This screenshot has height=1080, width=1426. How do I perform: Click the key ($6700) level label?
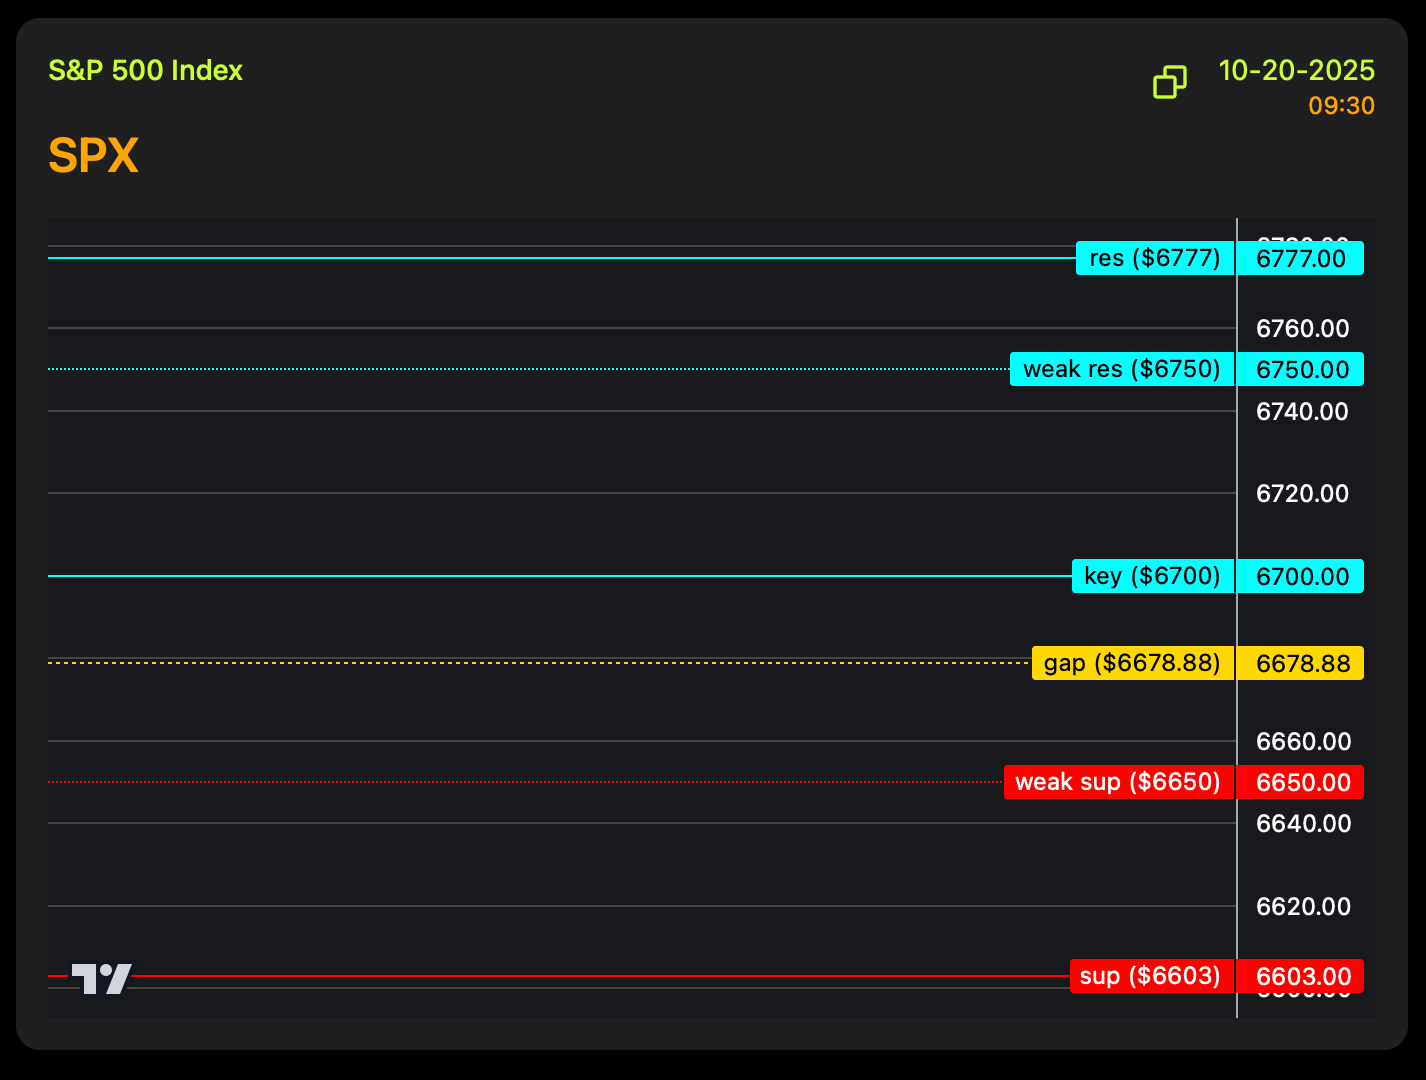[x=1153, y=576]
